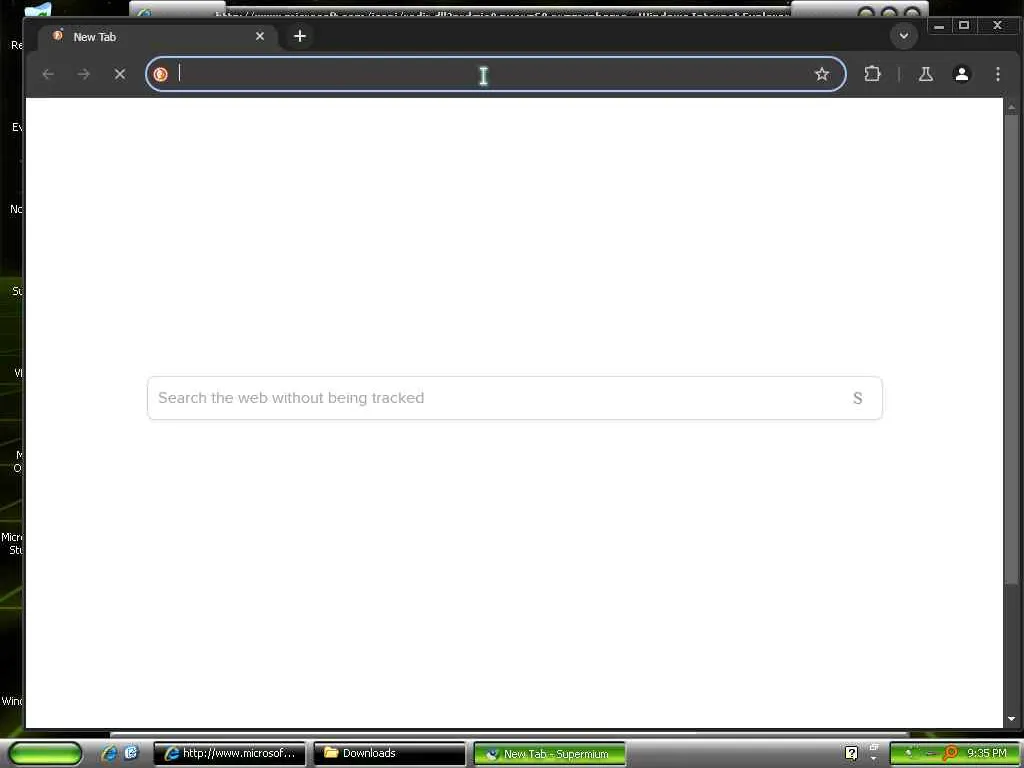Screen dimensions: 1024x768
Task: Open the green Start button
Action: pos(45,753)
